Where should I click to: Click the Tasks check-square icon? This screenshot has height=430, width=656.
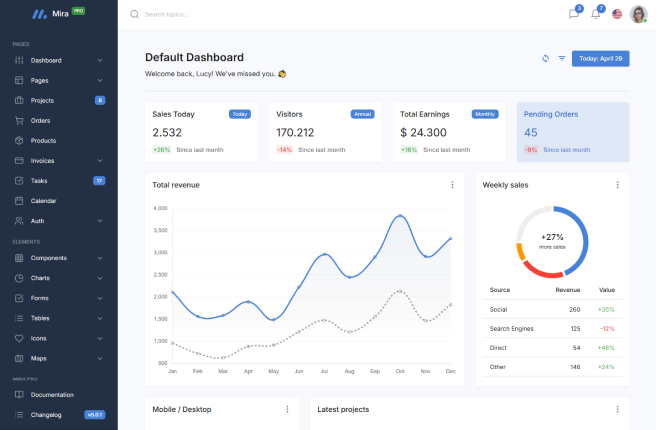tap(19, 181)
